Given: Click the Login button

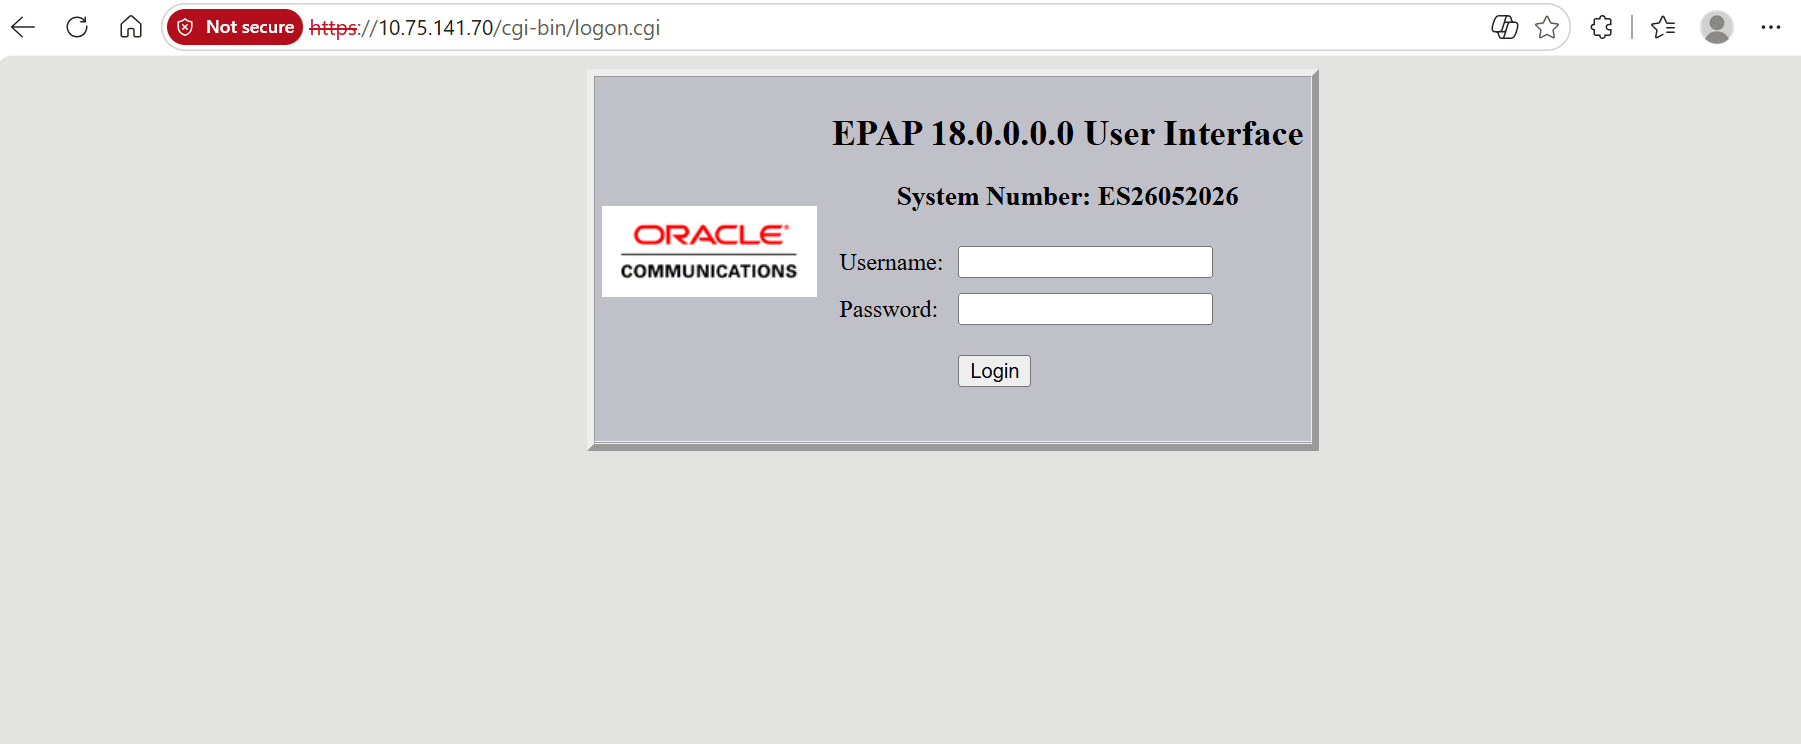Looking at the screenshot, I should click(994, 371).
